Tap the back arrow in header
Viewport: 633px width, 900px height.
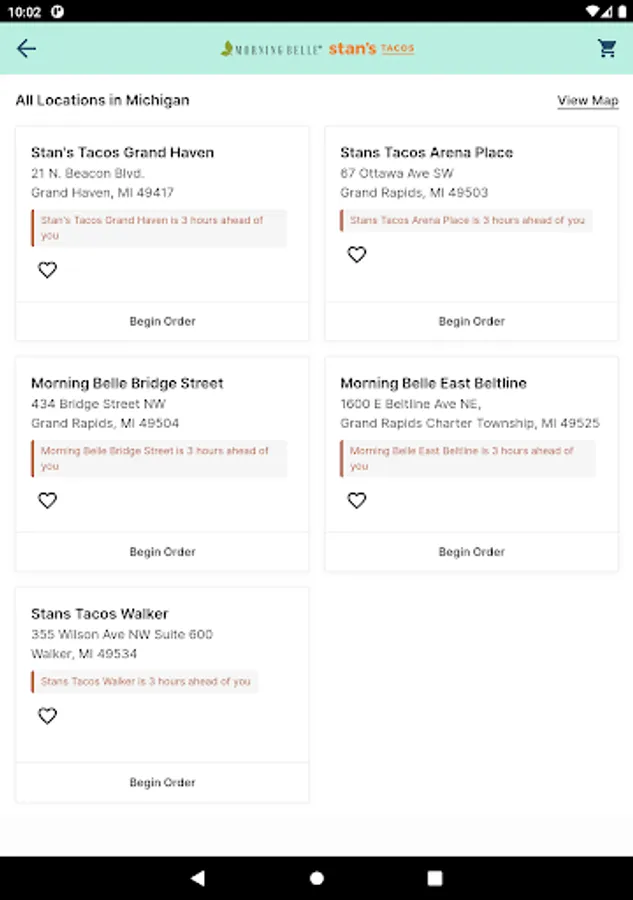pyautogui.click(x=27, y=49)
